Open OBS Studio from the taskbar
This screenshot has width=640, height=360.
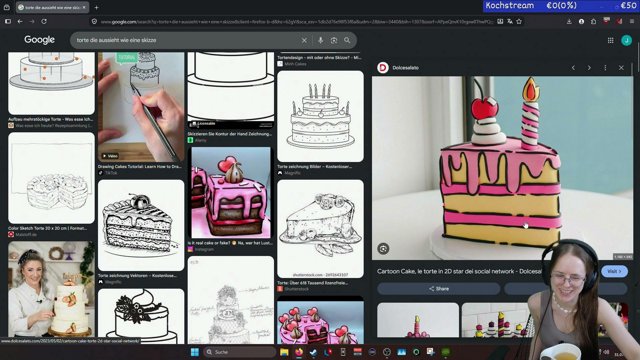pyautogui.click(x=387, y=352)
